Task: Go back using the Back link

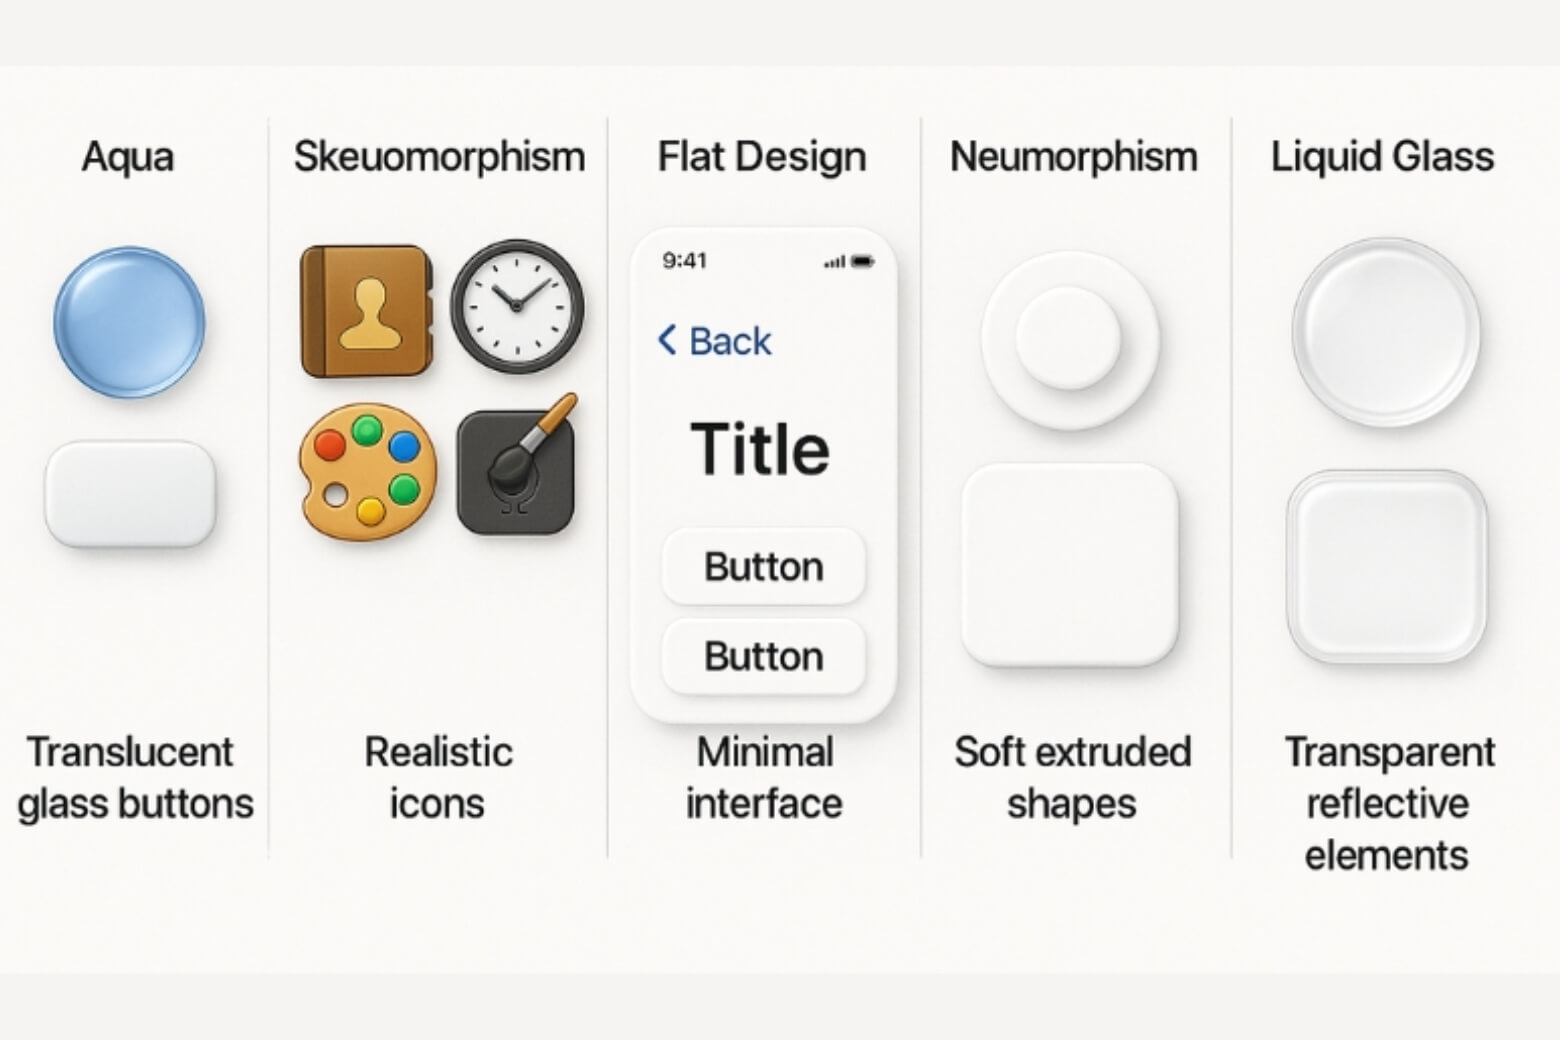Action: [715, 341]
